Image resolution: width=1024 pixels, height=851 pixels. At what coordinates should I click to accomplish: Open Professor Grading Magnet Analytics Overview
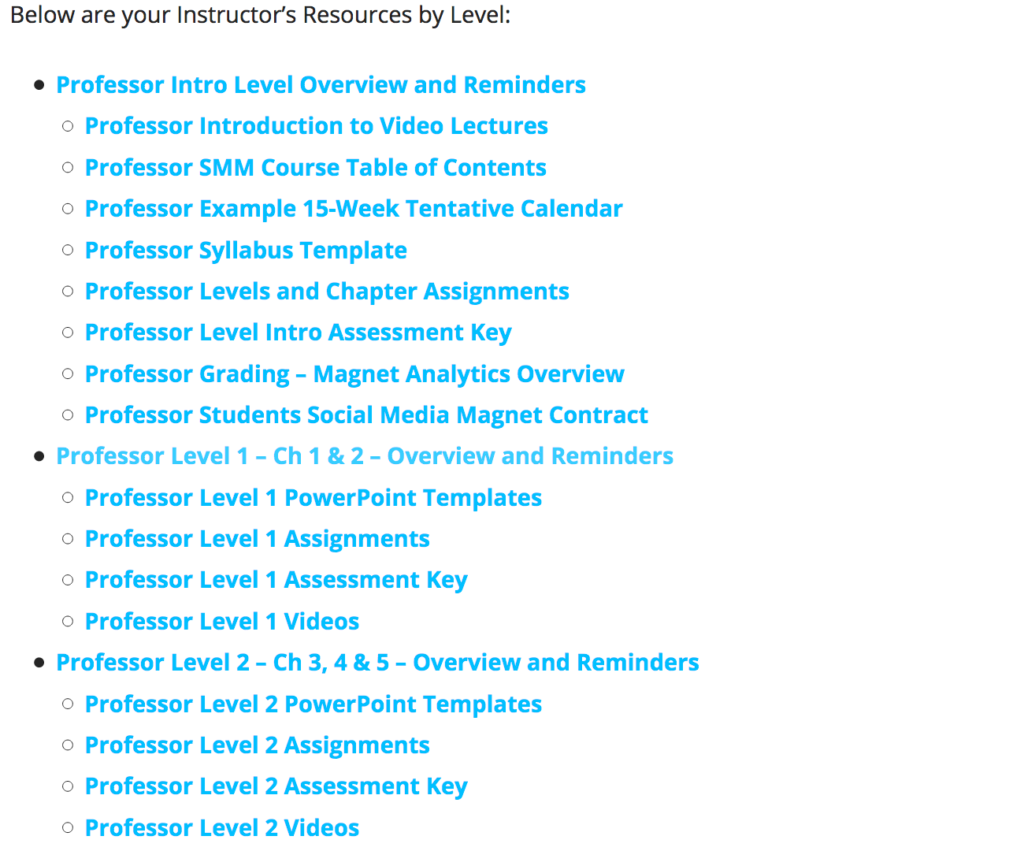pyautogui.click(x=355, y=374)
